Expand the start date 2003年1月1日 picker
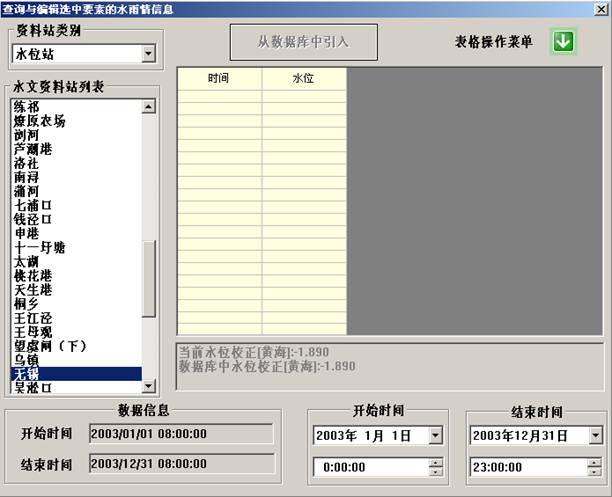The height and width of the screenshot is (497, 612). coord(435,435)
